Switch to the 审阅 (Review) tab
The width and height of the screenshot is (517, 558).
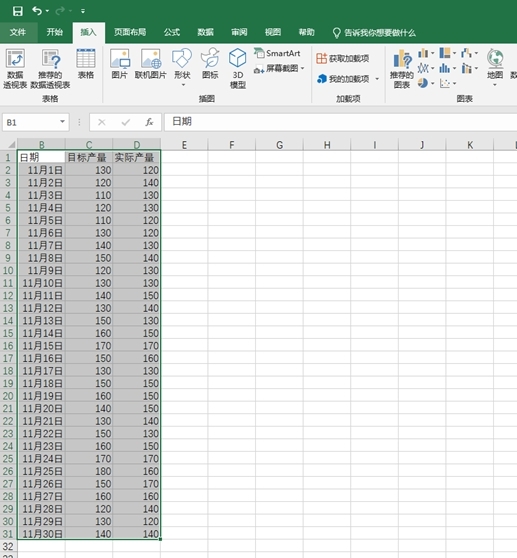coord(239,32)
